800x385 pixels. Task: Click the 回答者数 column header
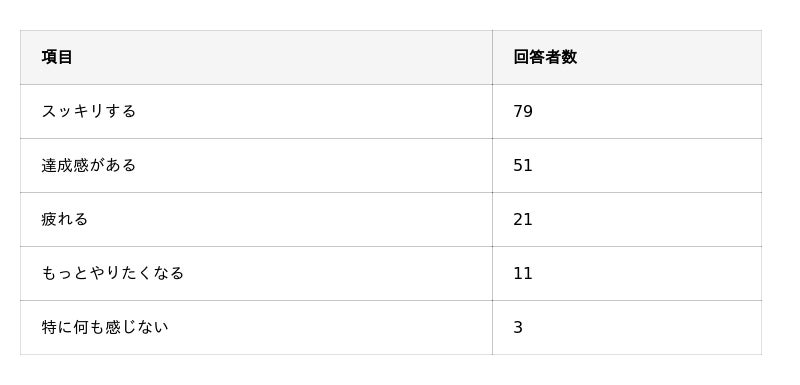(x=627, y=57)
